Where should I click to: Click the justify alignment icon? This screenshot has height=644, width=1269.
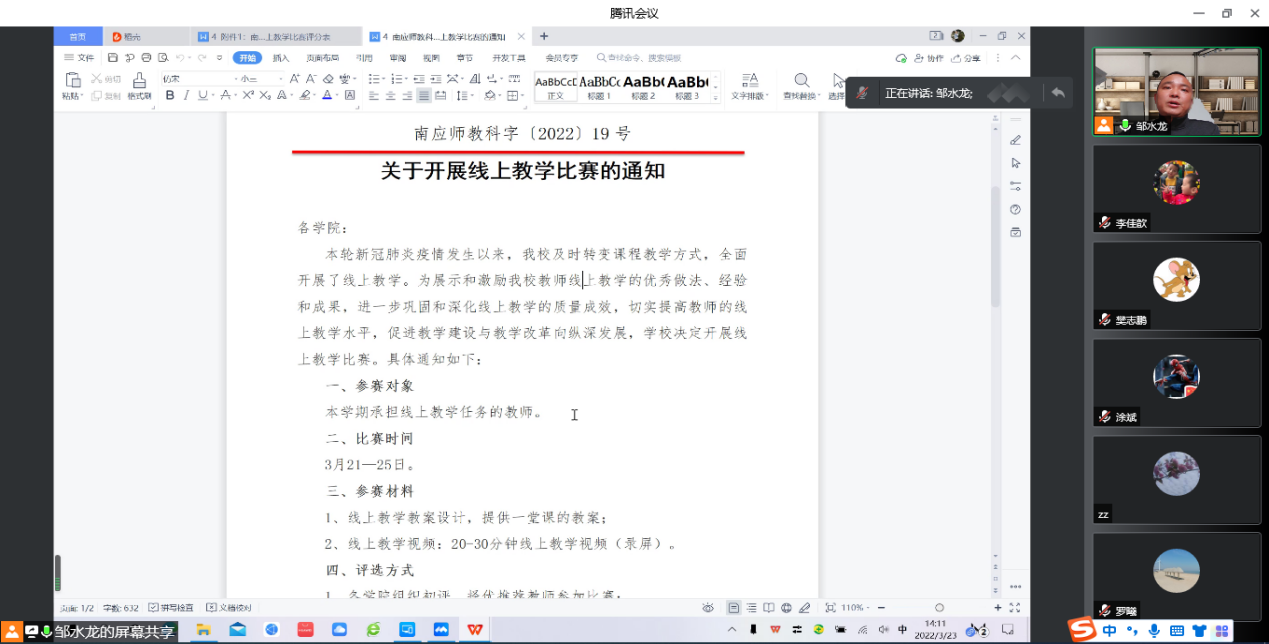pyautogui.click(x=424, y=96)
